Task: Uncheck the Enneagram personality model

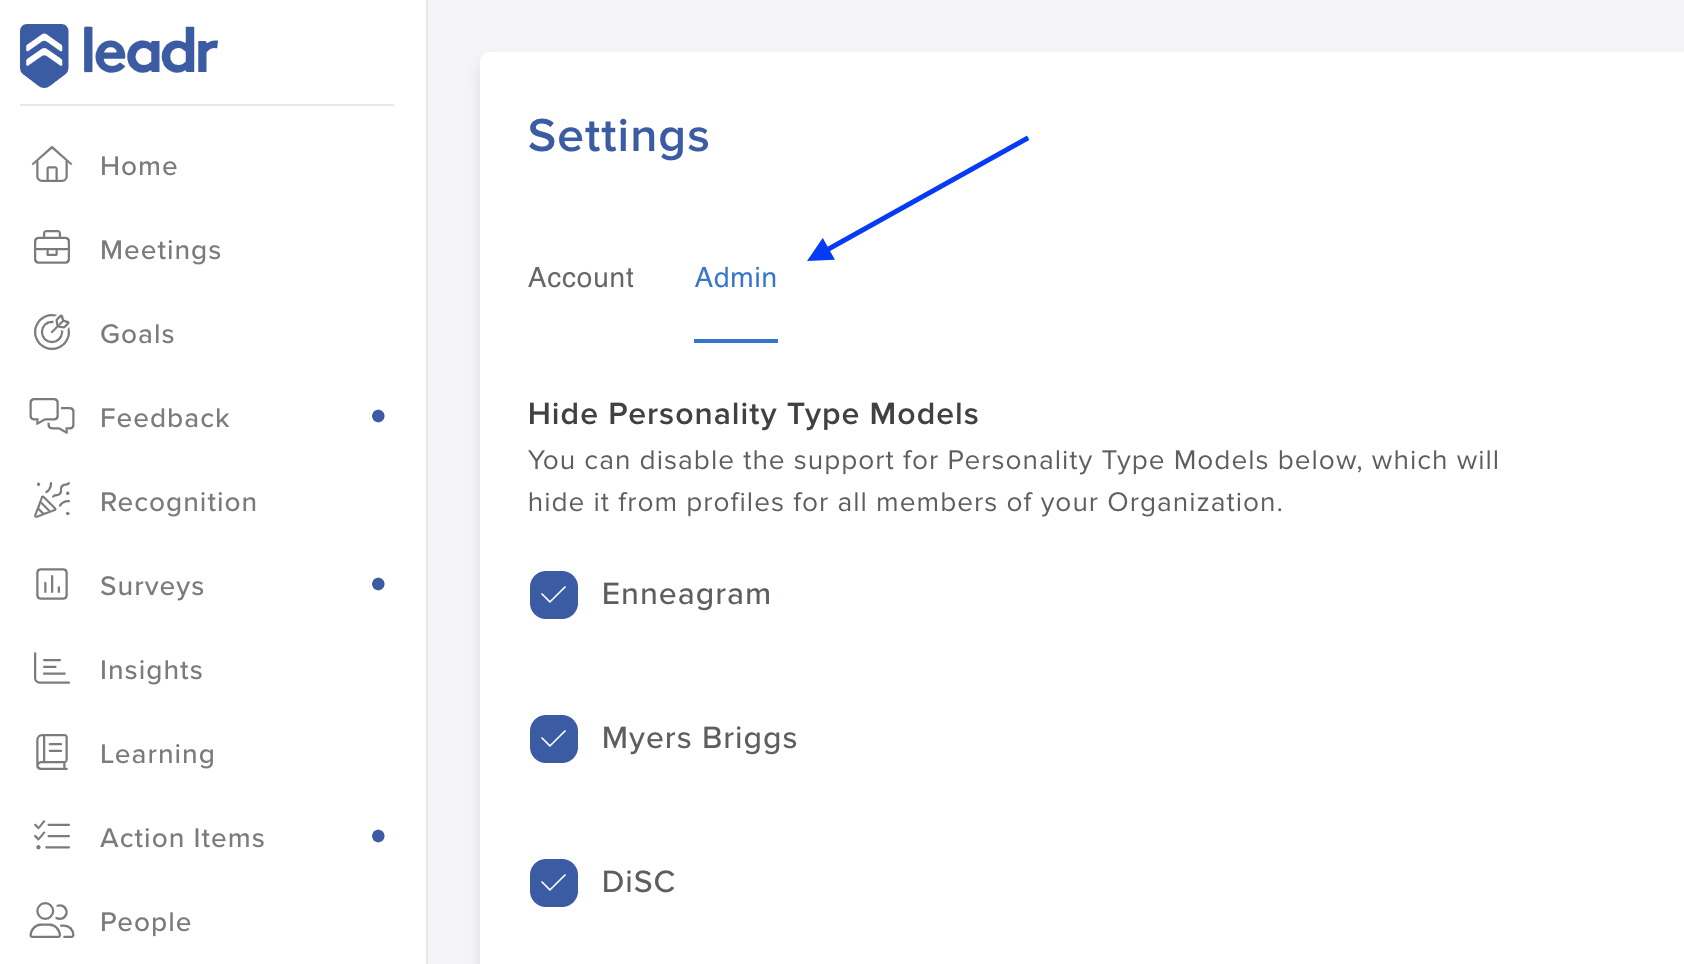Action: 553,595
